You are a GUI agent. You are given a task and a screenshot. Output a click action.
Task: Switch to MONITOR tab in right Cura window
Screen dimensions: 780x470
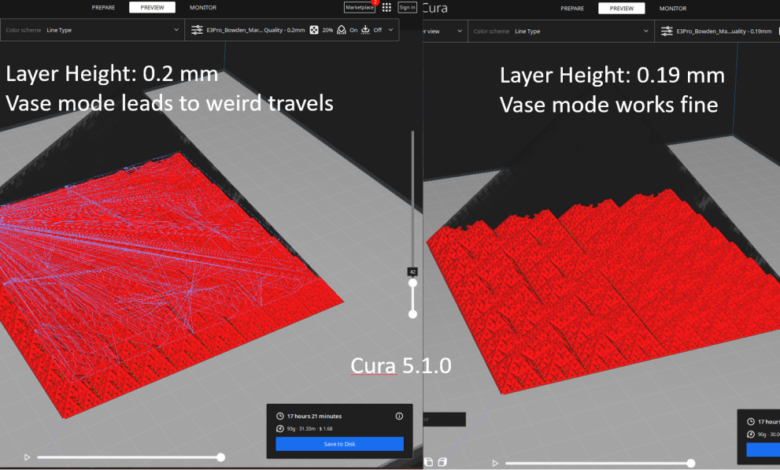point(673,8)
